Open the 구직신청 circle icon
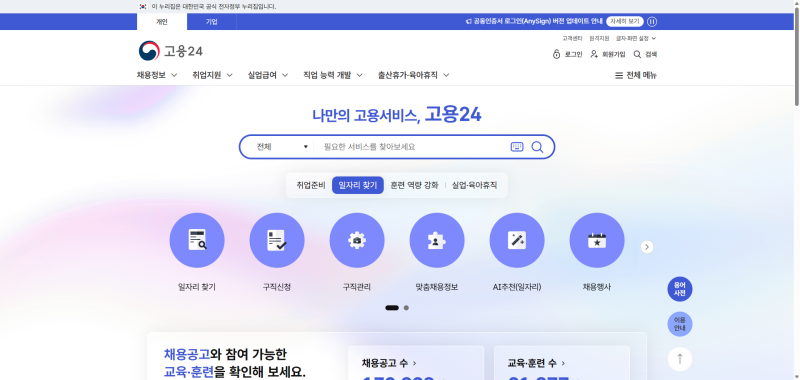This screenshot has height=380, width=800. coord(277,240)
